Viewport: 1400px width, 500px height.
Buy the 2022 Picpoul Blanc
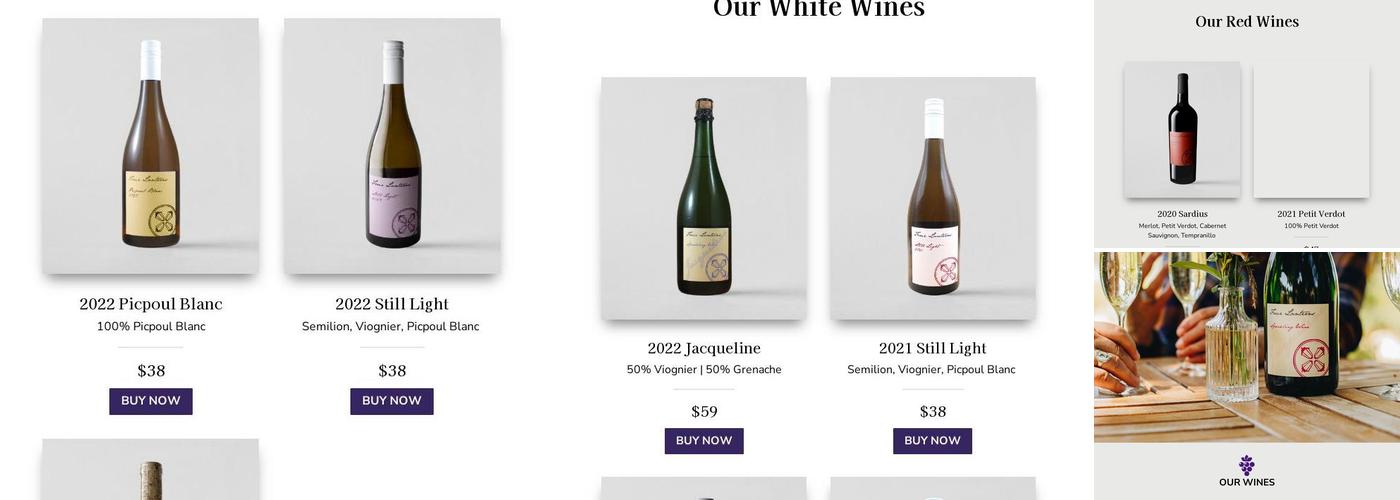(151, 401)
